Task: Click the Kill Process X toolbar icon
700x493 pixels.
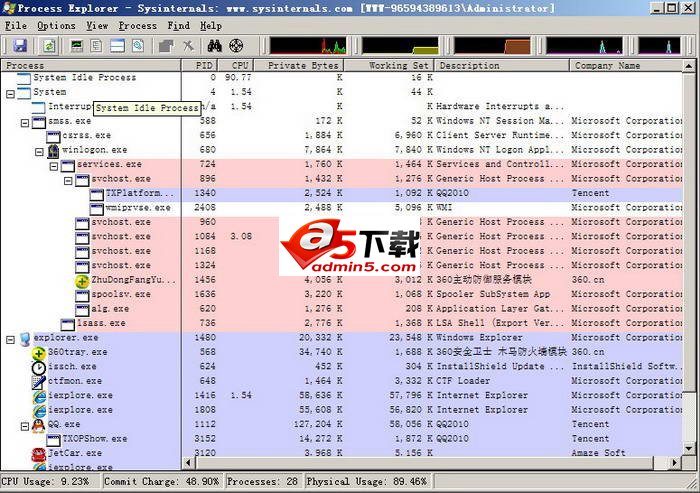Action: pyautogui.click(x=188, y=46)
